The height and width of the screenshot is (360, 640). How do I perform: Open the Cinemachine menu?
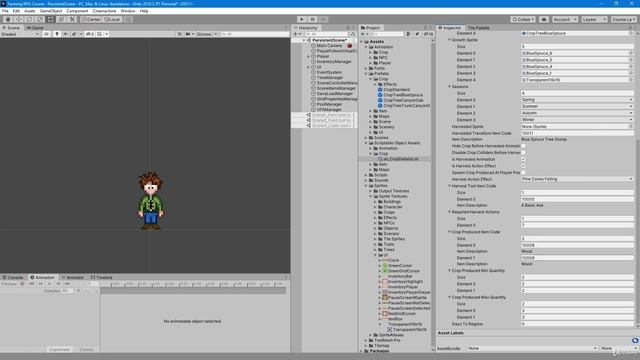104,11
